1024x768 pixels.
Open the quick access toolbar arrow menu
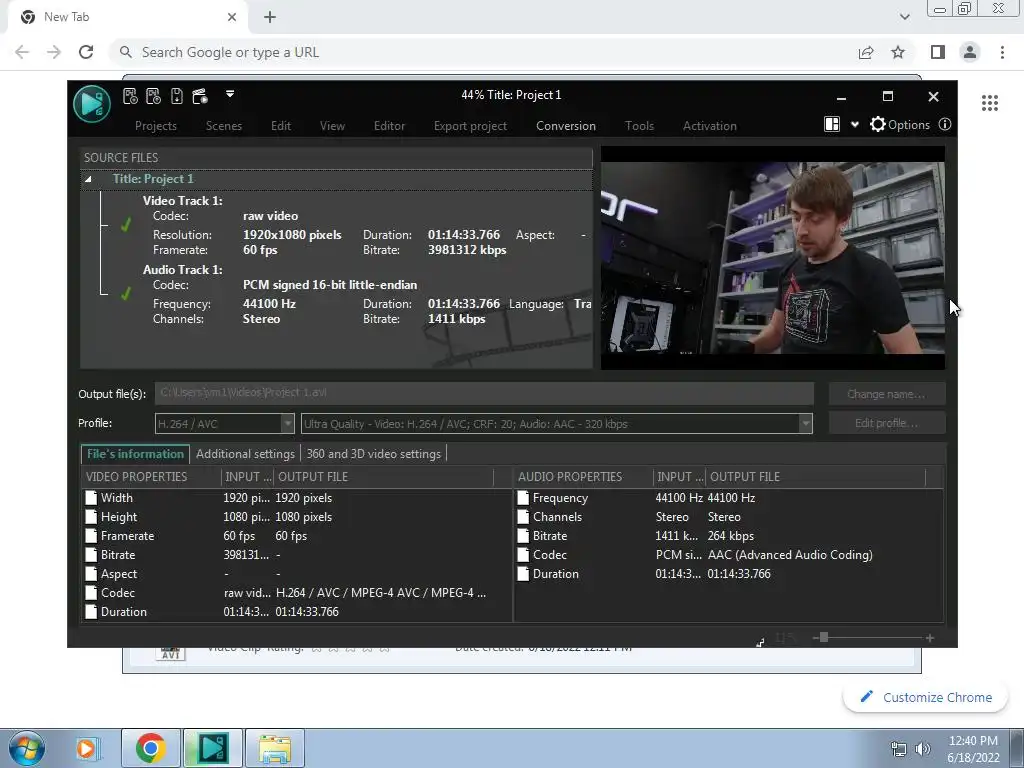tap(230, 94)
